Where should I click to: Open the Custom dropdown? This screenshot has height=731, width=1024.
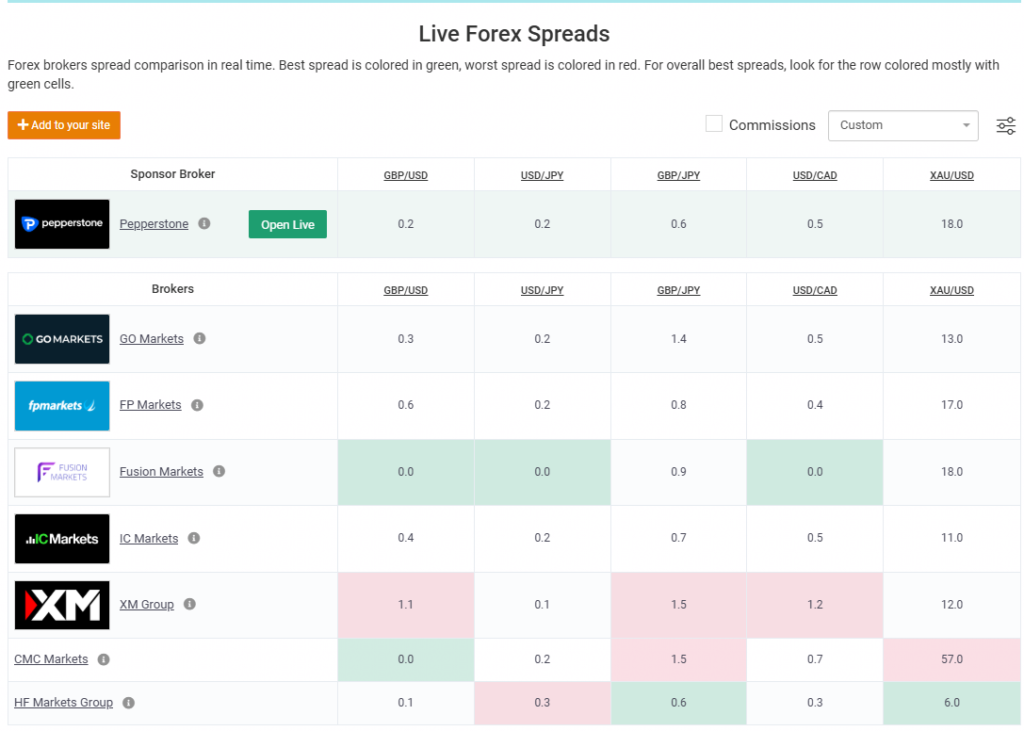903,125
